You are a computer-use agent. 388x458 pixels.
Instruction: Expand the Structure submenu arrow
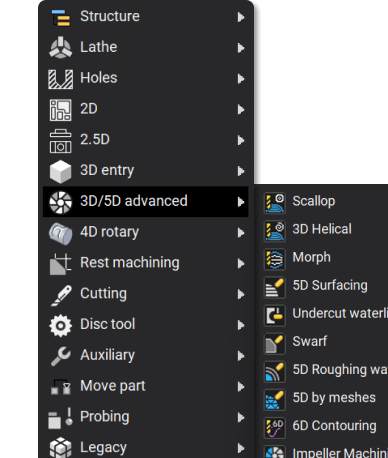[241, 17]
